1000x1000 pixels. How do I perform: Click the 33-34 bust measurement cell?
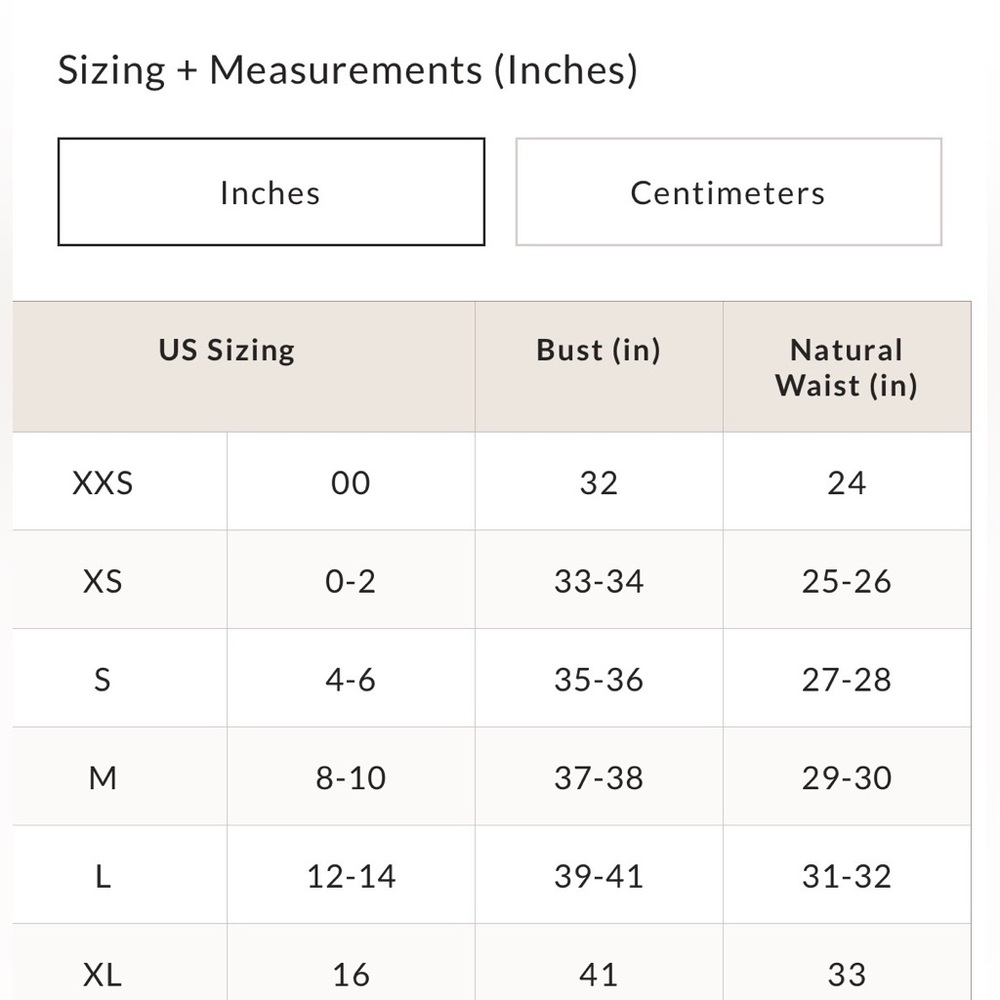coord(599,580)
